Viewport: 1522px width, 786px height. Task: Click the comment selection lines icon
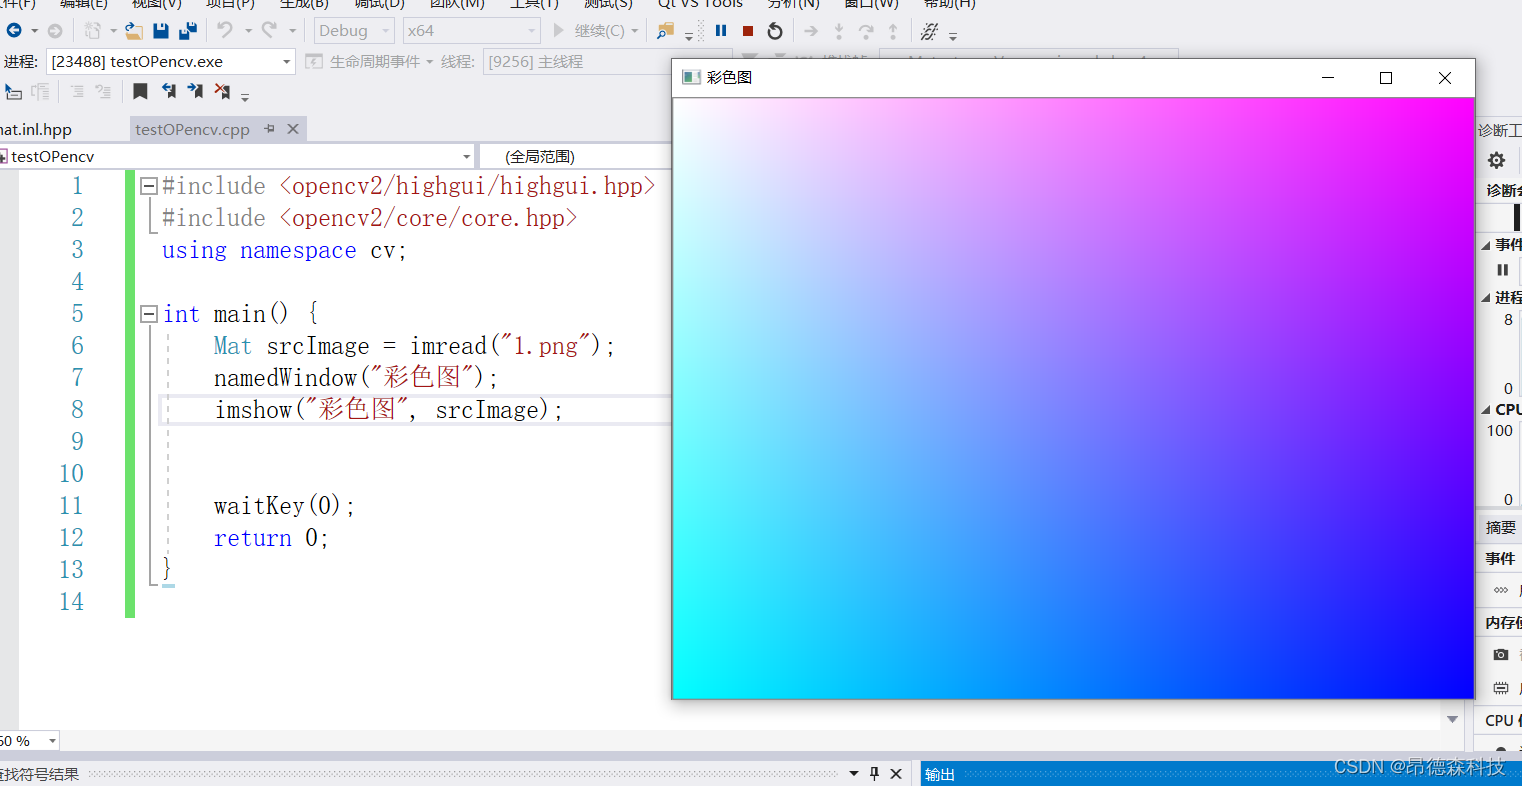77,92
